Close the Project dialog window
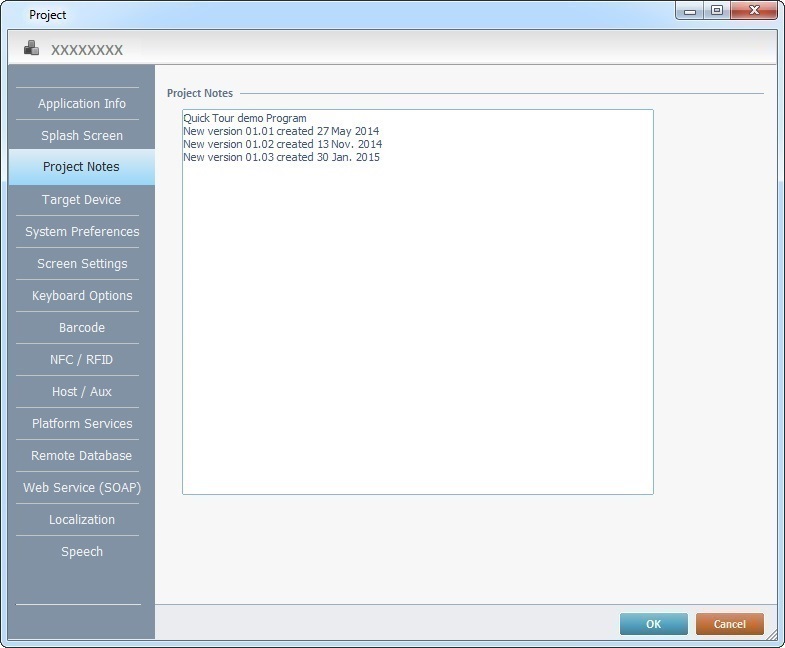 pos(754,11)
